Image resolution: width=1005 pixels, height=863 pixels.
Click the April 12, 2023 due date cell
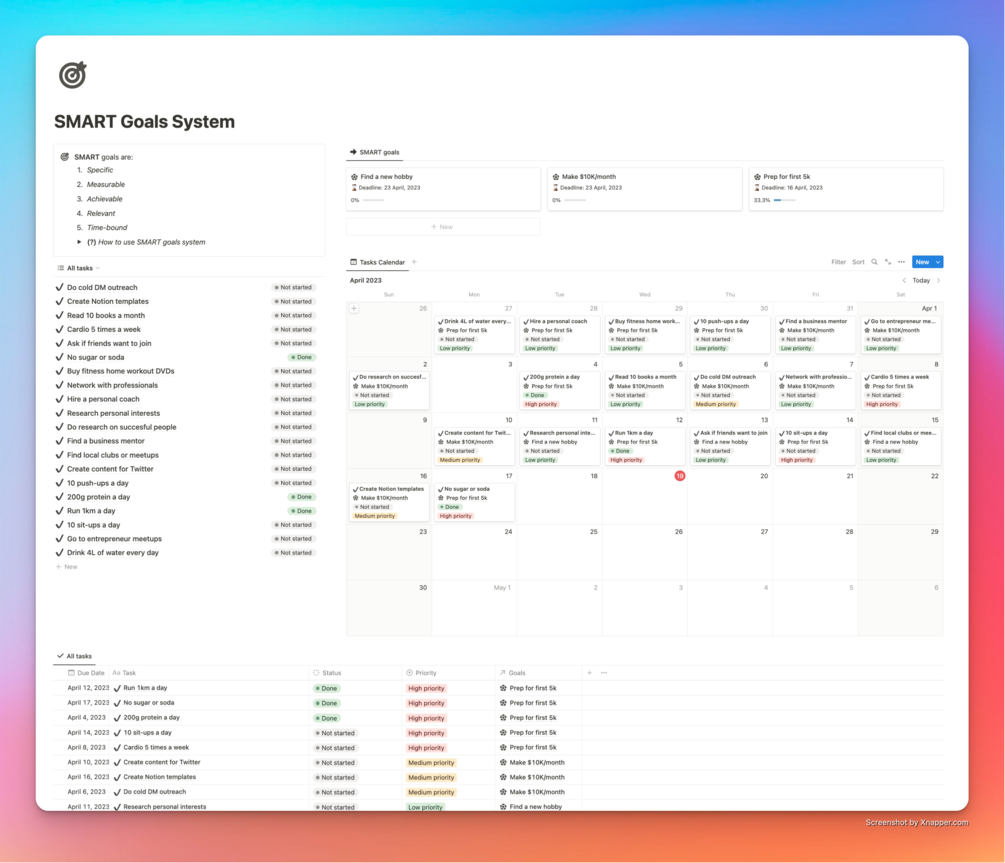pyautogui.click(x=88, y=688)
